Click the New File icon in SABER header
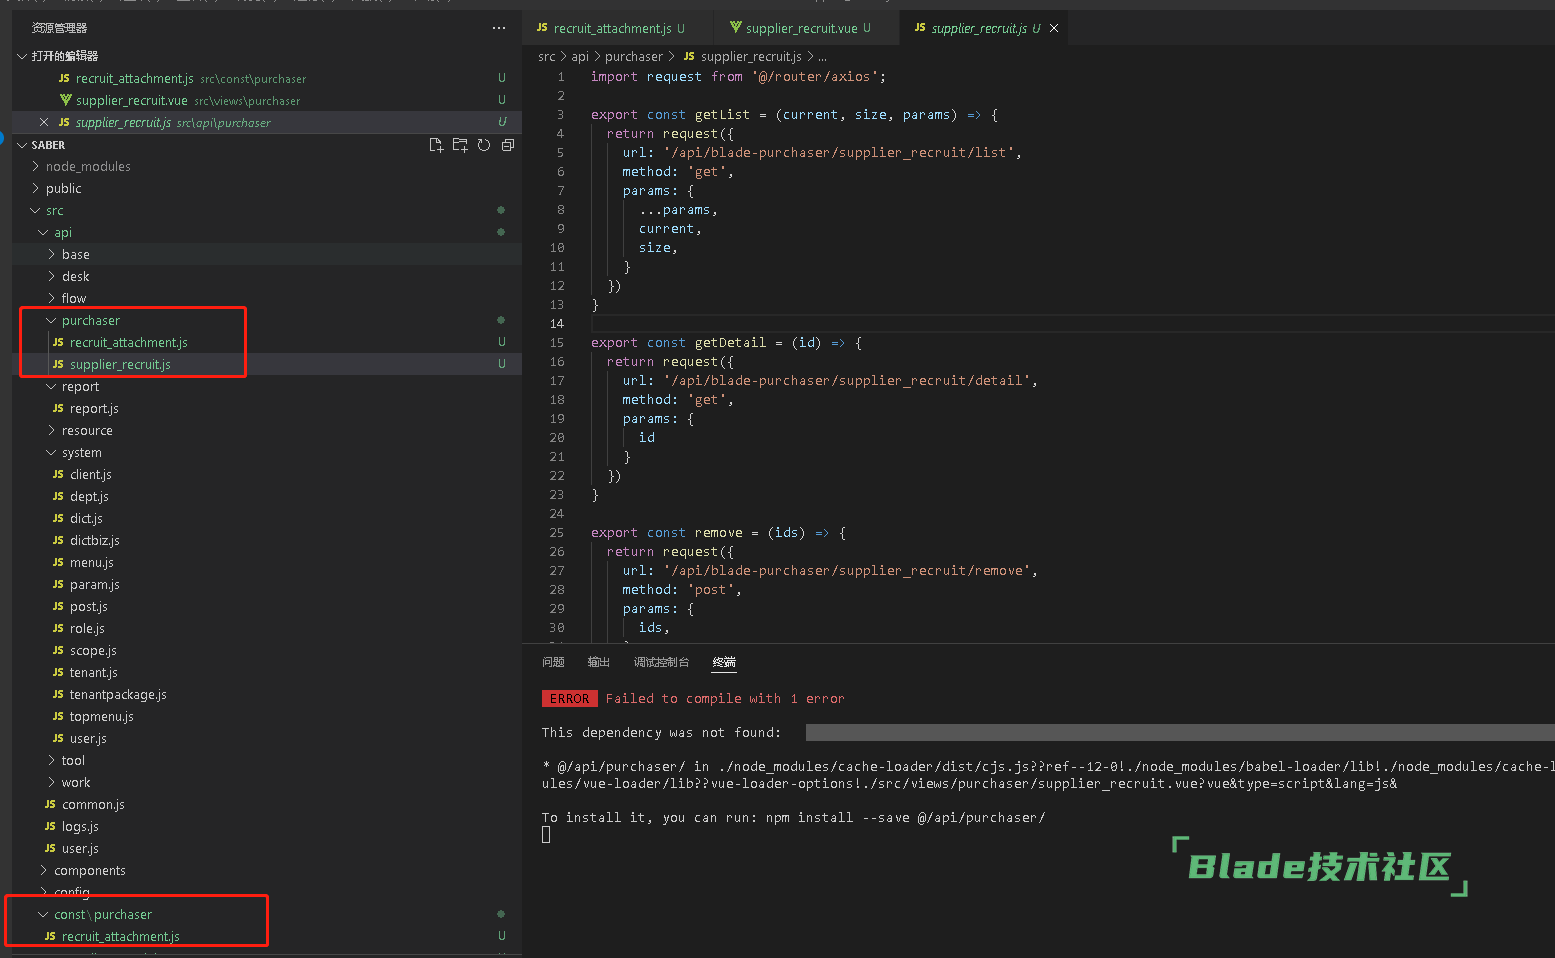The width and height of the screenshot is (1555, 958). click(436, 145)
